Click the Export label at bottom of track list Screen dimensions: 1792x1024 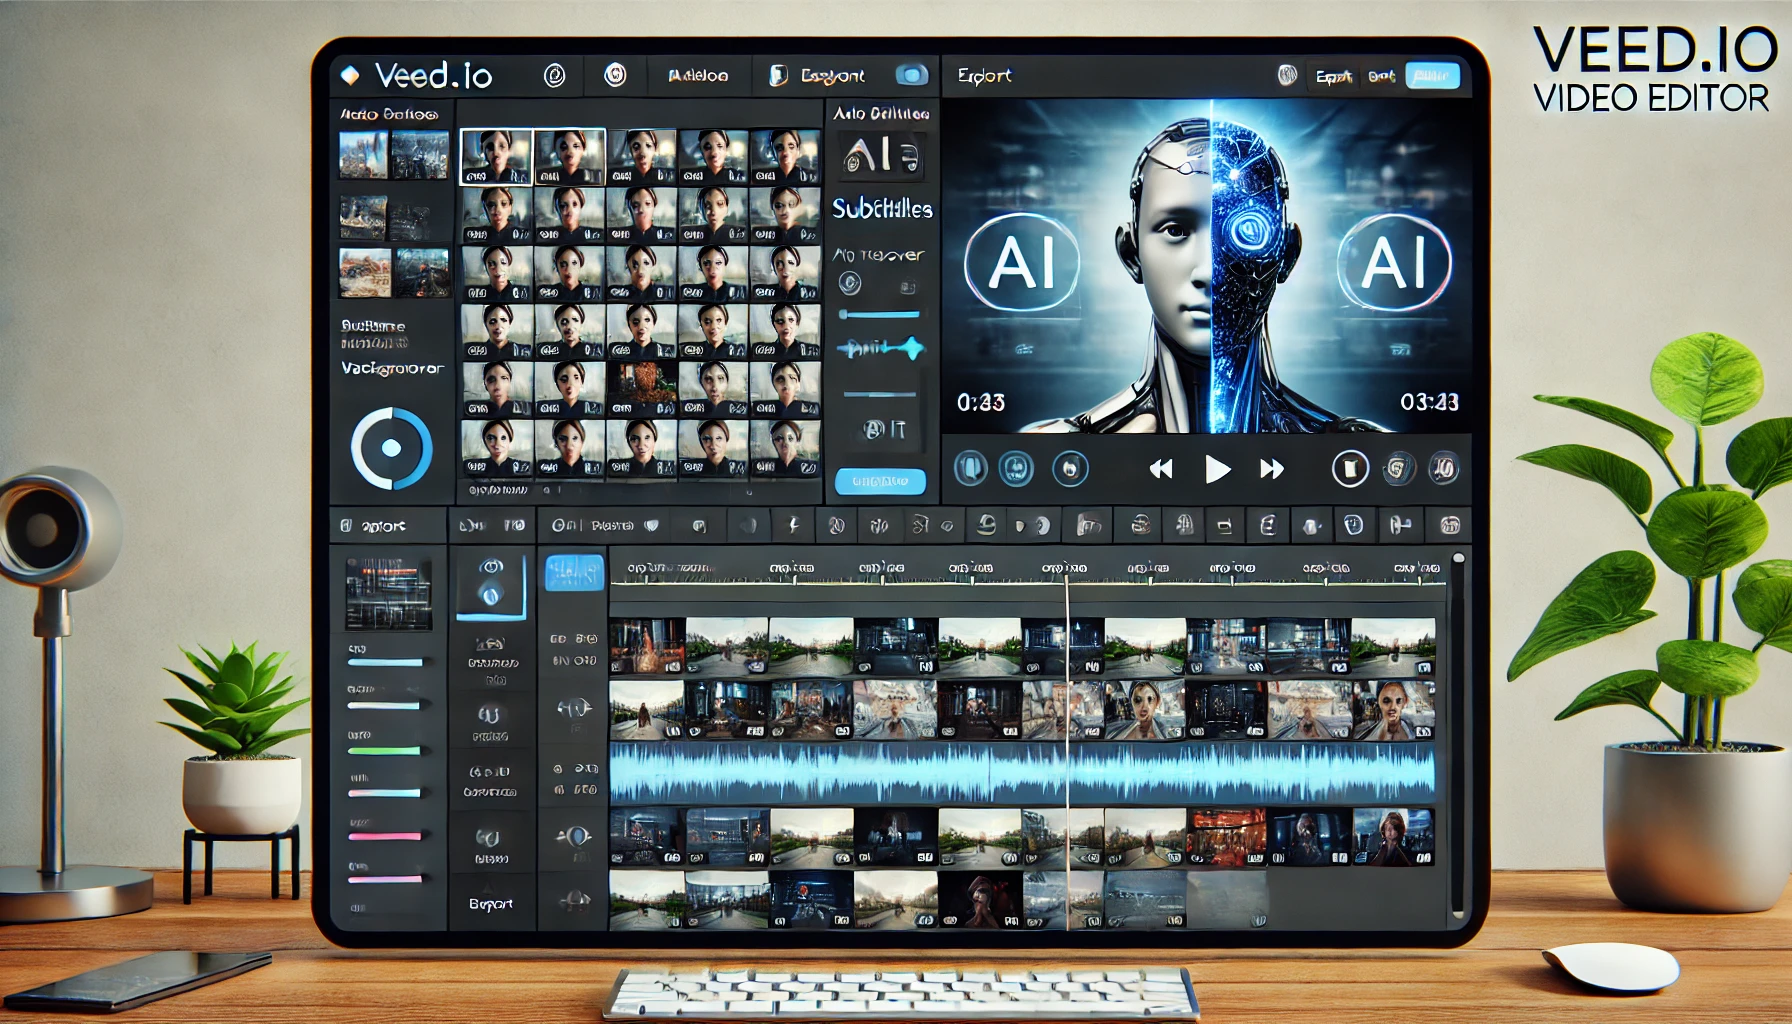pos(491,903)
